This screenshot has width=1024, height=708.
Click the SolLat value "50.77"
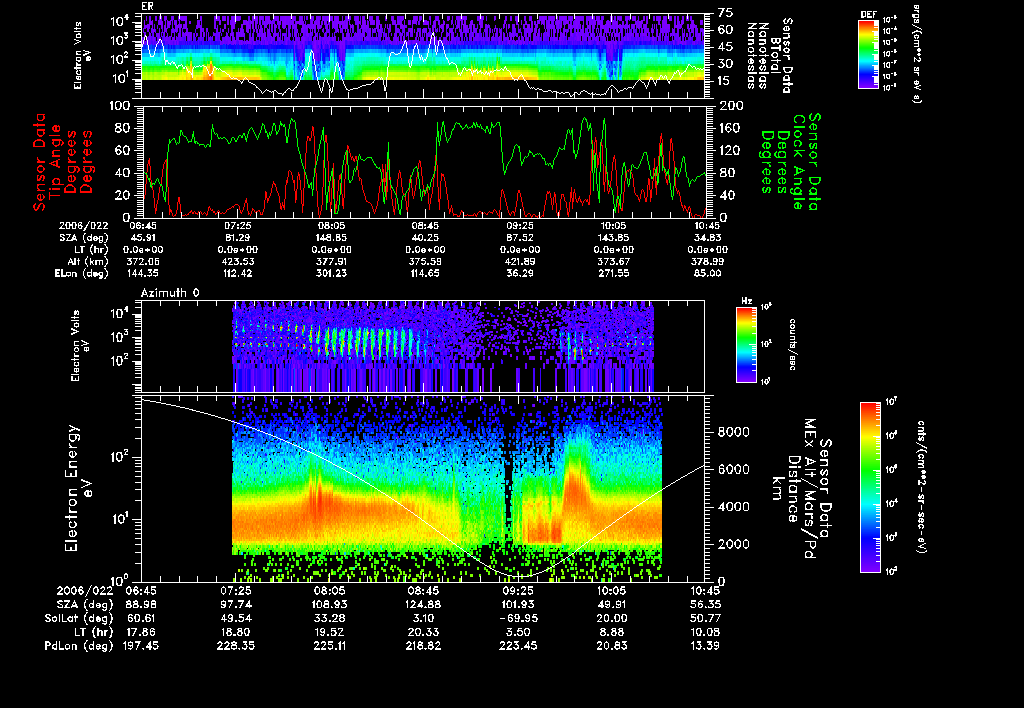(x=705, y=618)
